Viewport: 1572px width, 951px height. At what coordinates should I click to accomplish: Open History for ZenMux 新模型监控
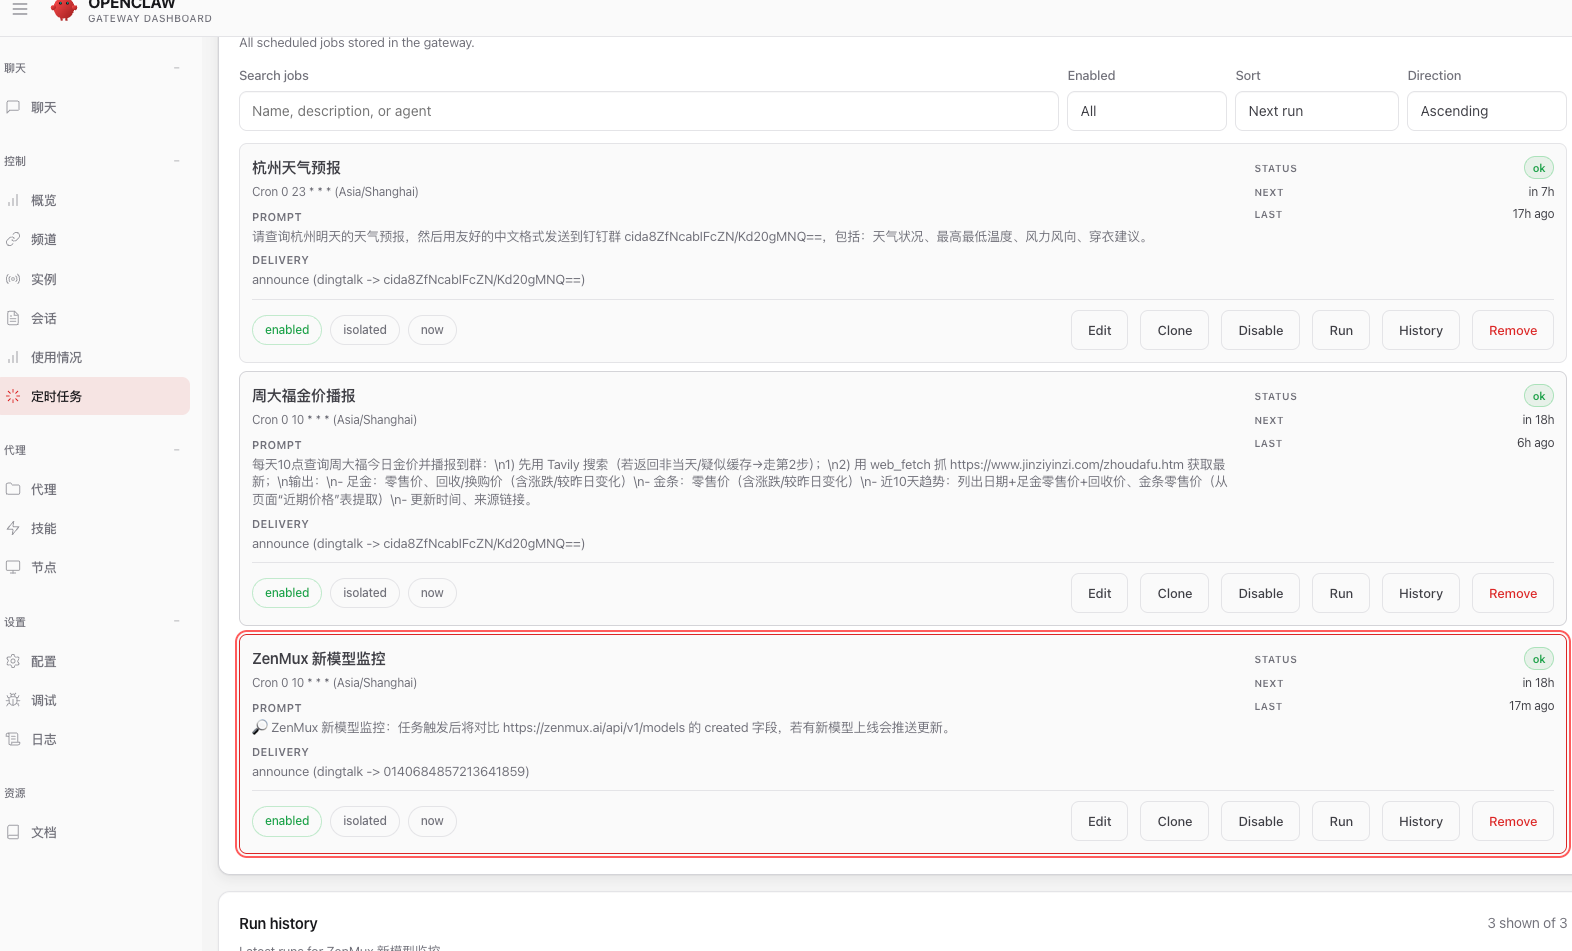coord(1421,821)
